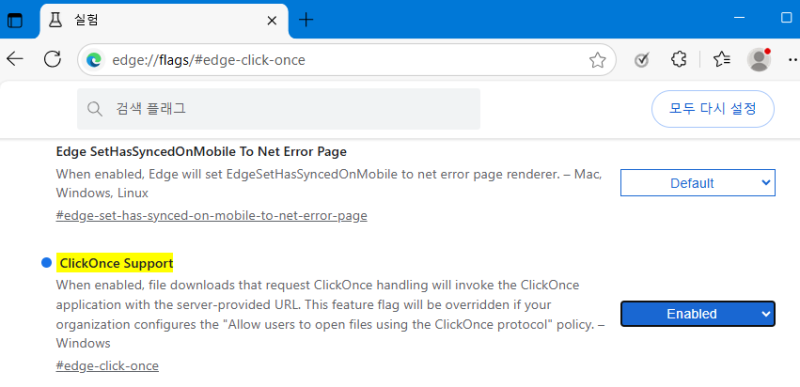The height and width of the screenshot is (387, 800).
Task: Add this page to favorites star
Action: pos(597,60)
